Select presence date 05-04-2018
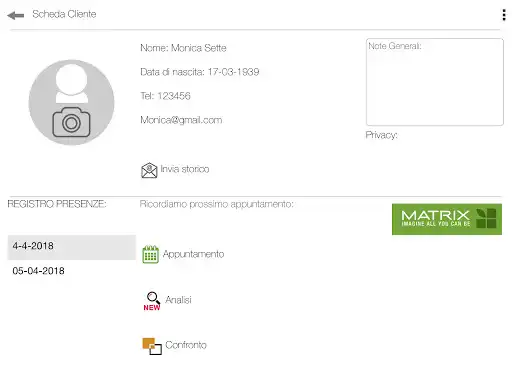The image size is (512, 384). pos(72,271)
